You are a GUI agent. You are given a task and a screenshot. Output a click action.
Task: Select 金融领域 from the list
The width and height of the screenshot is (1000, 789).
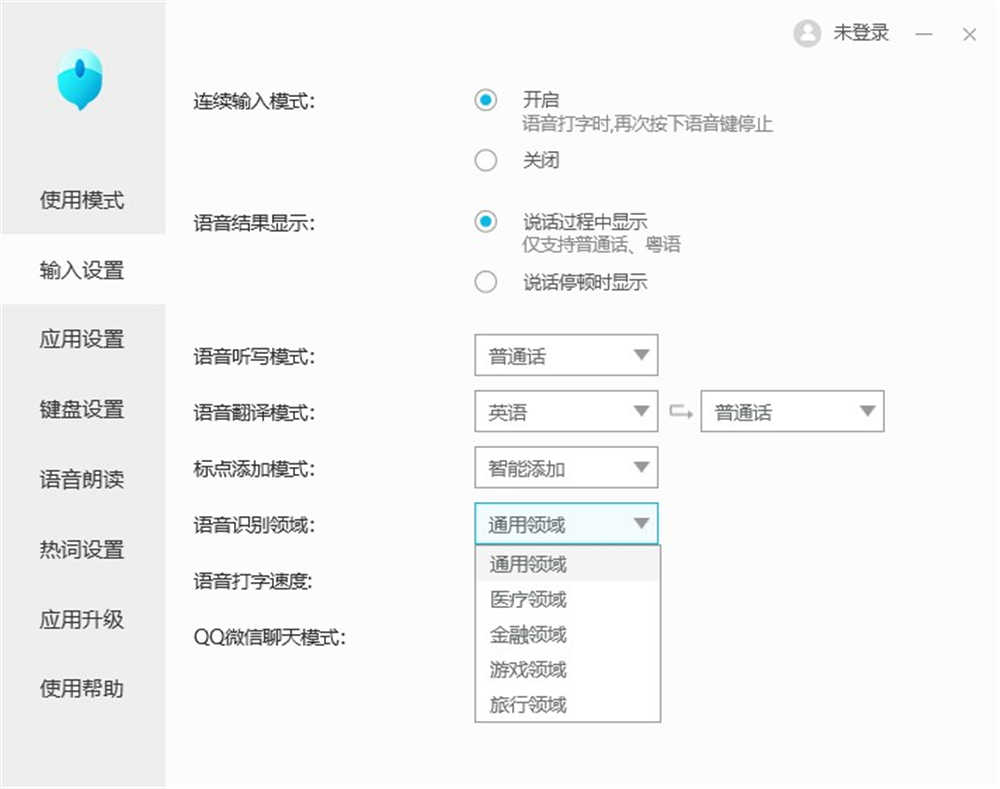(568, 634)
